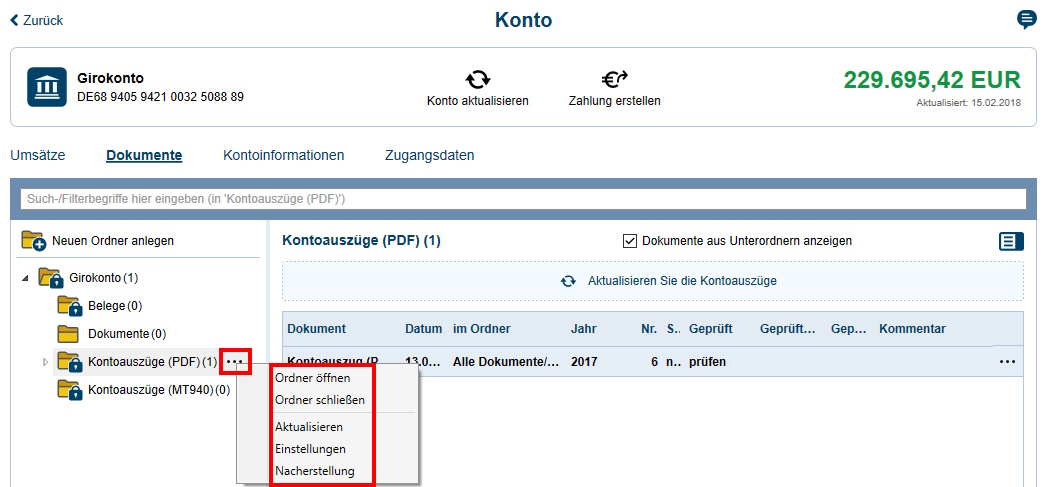Click the Neuen Ordner anlegen folder icon

click(x=33, y=241)
